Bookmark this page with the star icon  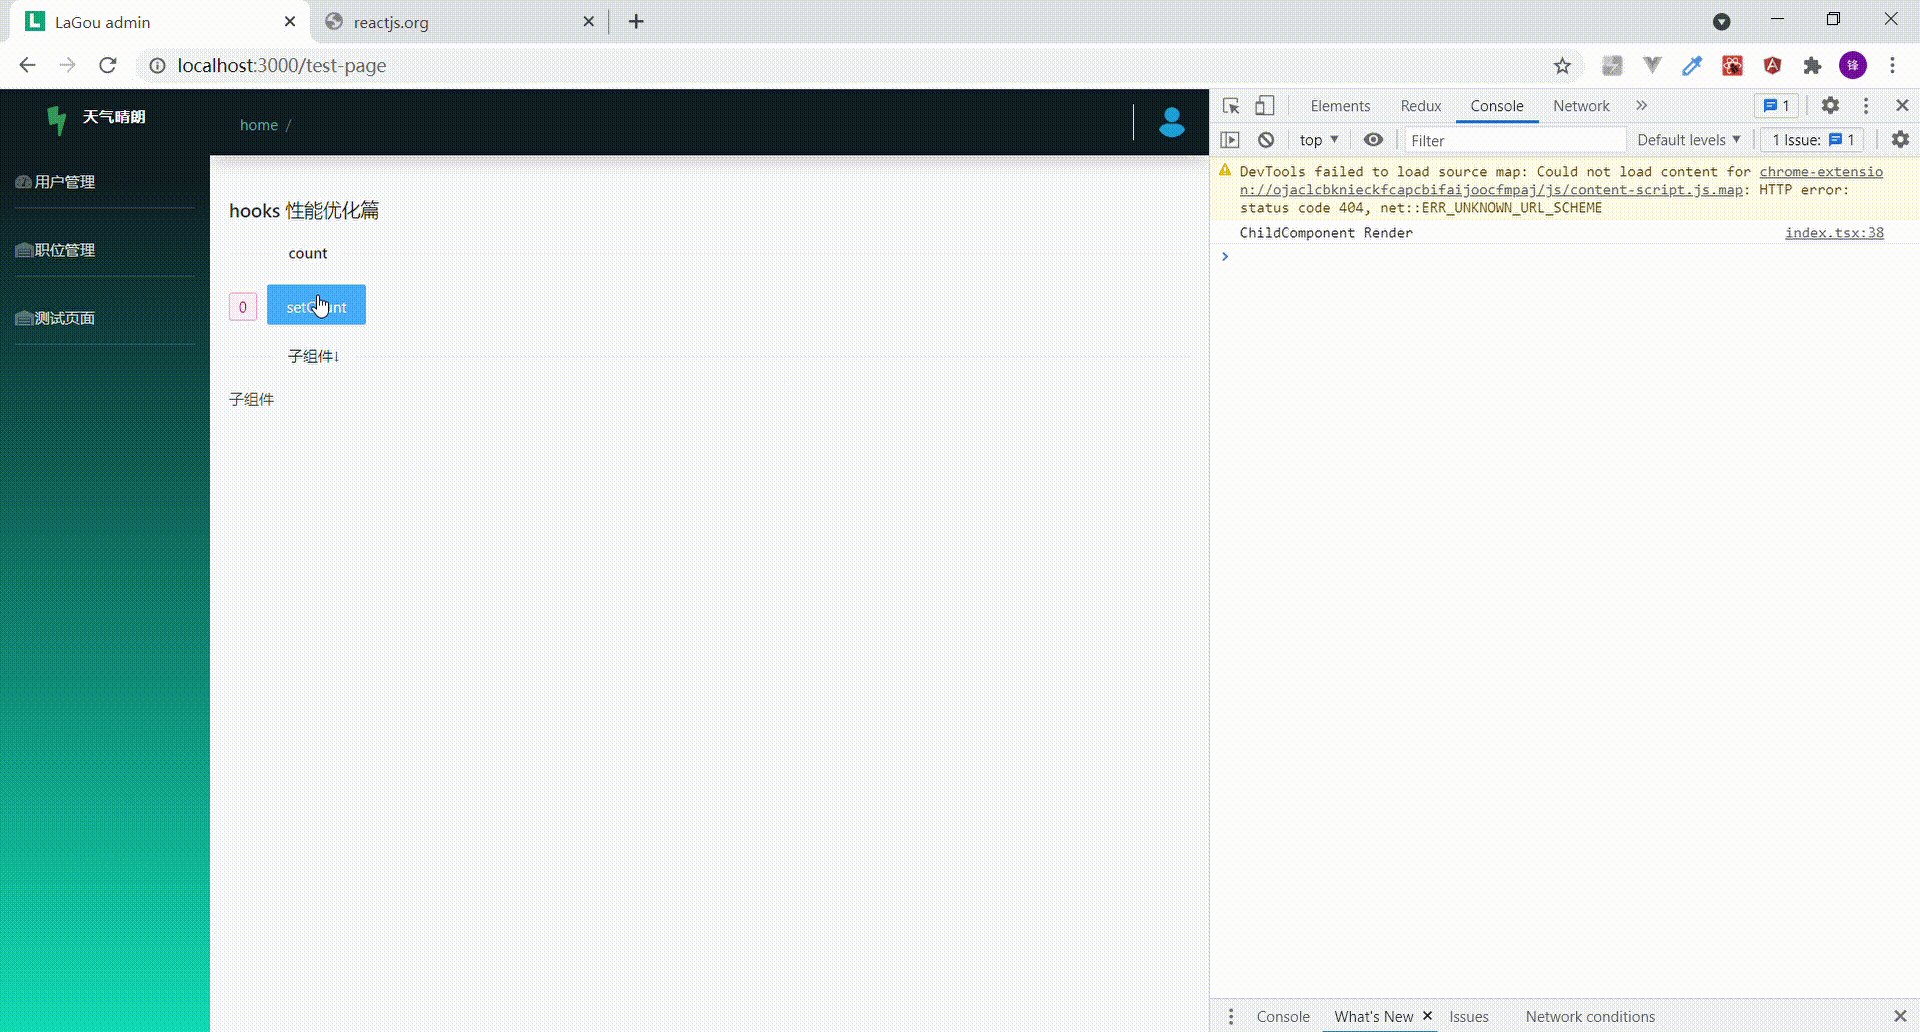tap(1562, 66)
